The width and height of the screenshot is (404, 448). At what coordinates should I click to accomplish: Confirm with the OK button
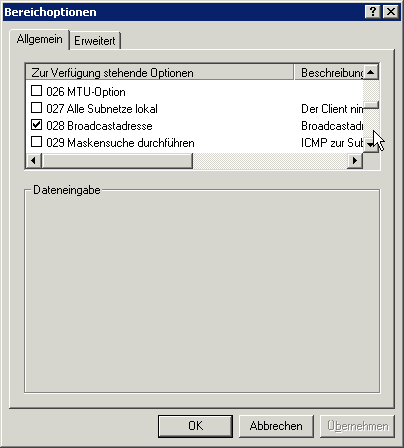(x=195, y=426)
